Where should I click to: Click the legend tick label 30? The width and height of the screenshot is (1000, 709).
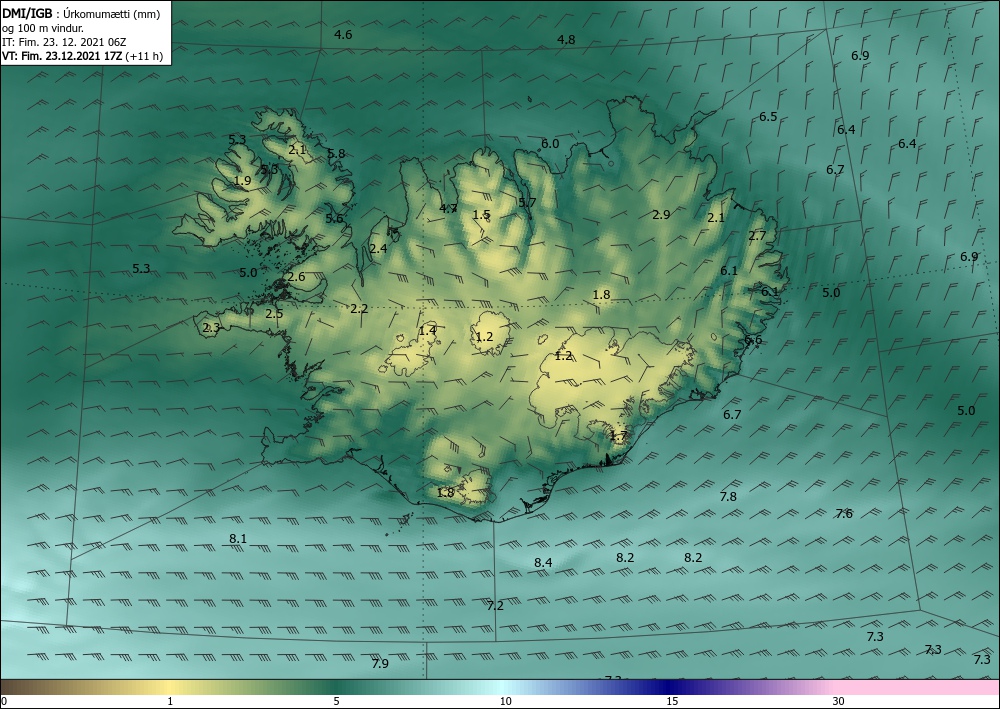tap(839, 702)
